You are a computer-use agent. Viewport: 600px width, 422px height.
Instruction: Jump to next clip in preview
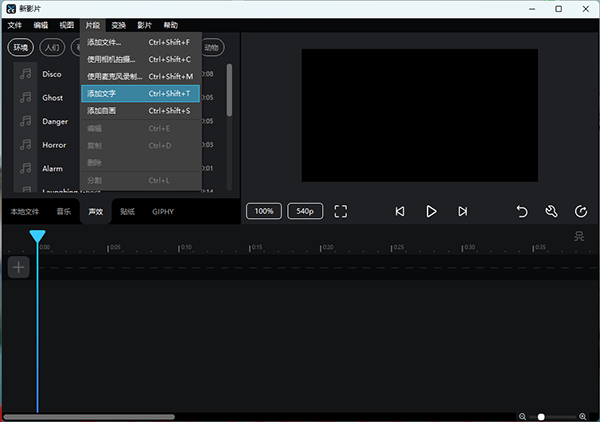tap(463, 211)
